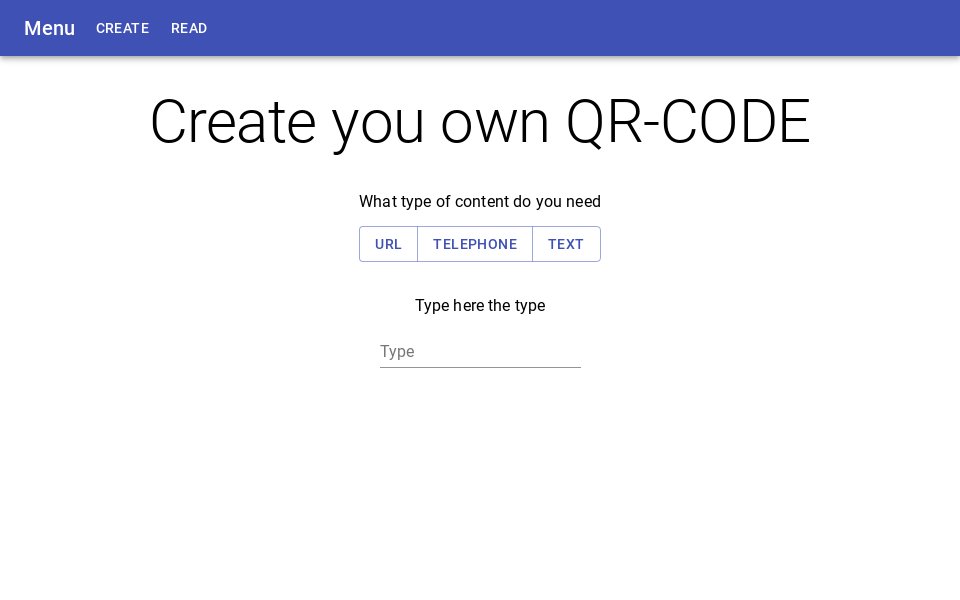The height and width of the screenshot is (600, 960).
Task: Click the Menu title in the header
Action: [x=49, y=28]
